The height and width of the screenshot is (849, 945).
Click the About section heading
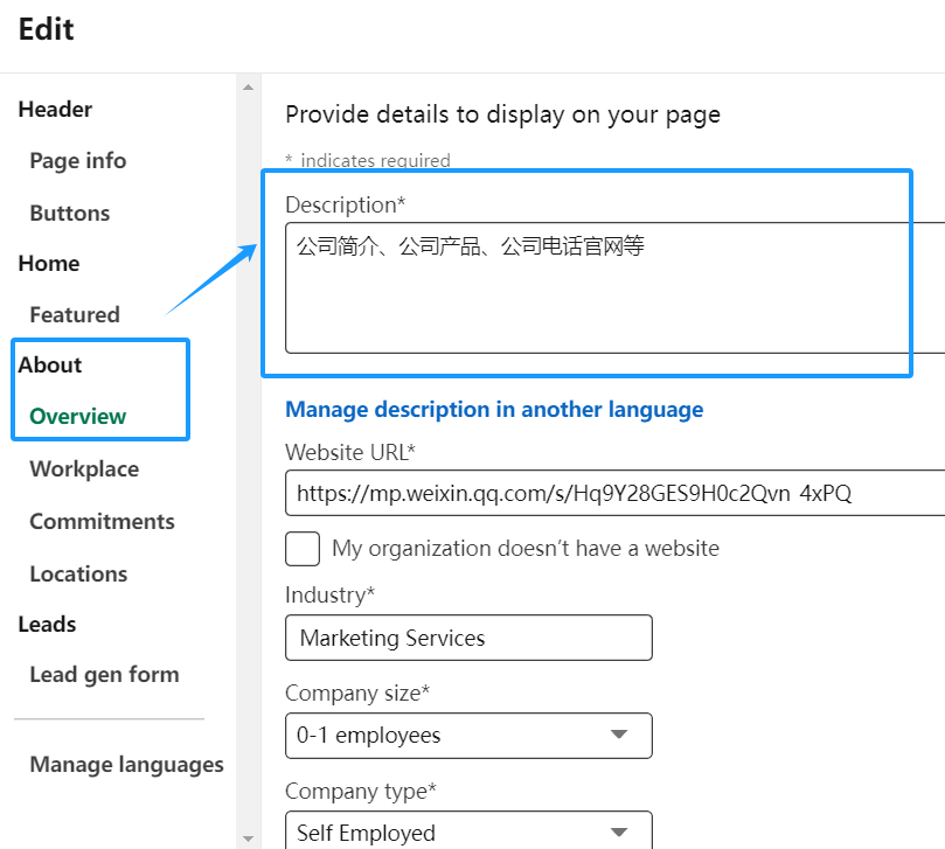(50, 365)
